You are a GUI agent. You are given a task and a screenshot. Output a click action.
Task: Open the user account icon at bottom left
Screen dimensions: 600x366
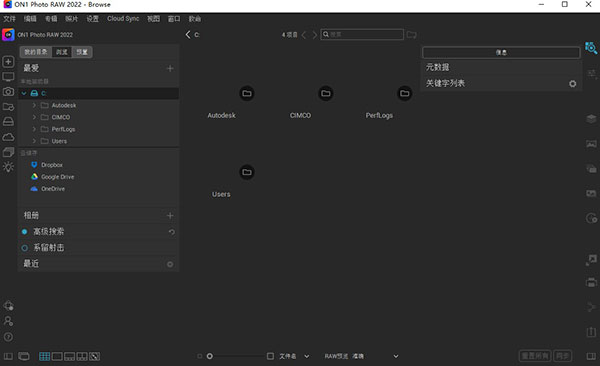tap(8, 321)
